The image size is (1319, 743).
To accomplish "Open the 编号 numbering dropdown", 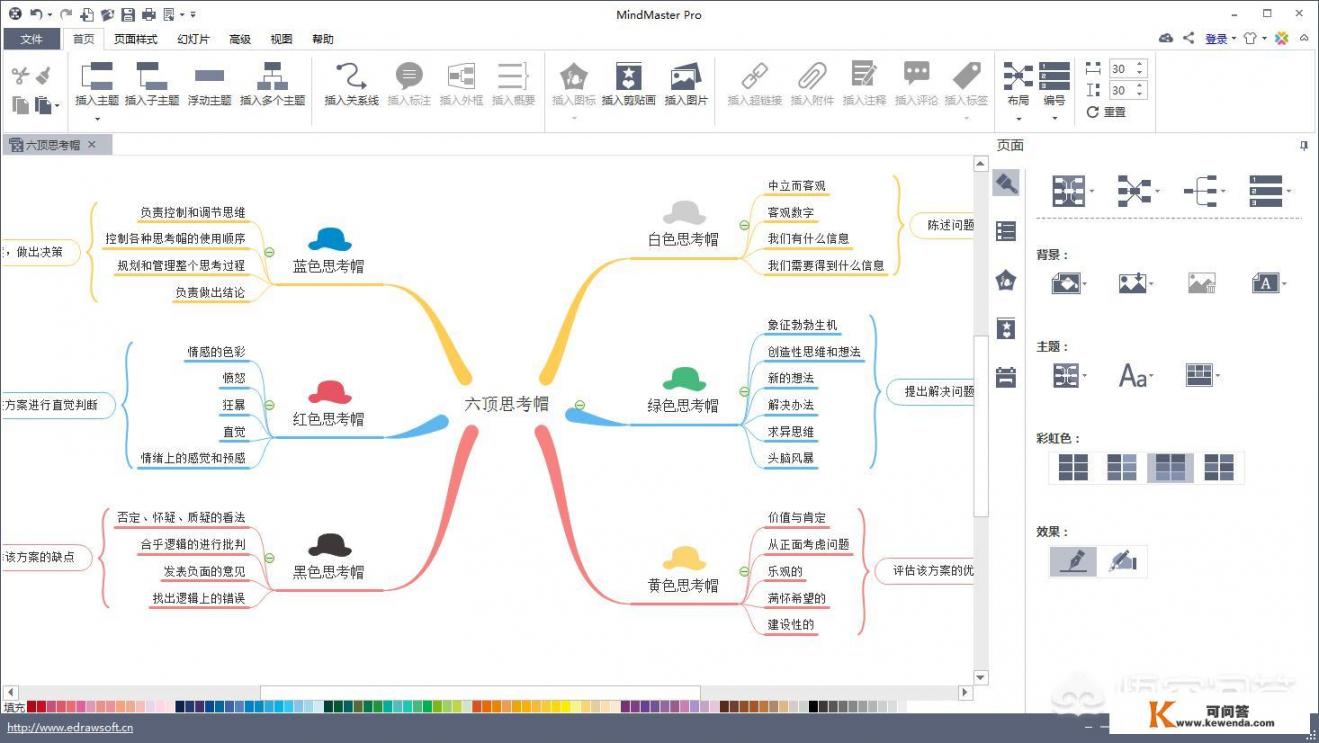I will pyautogui.click(x=1054, y=92).
